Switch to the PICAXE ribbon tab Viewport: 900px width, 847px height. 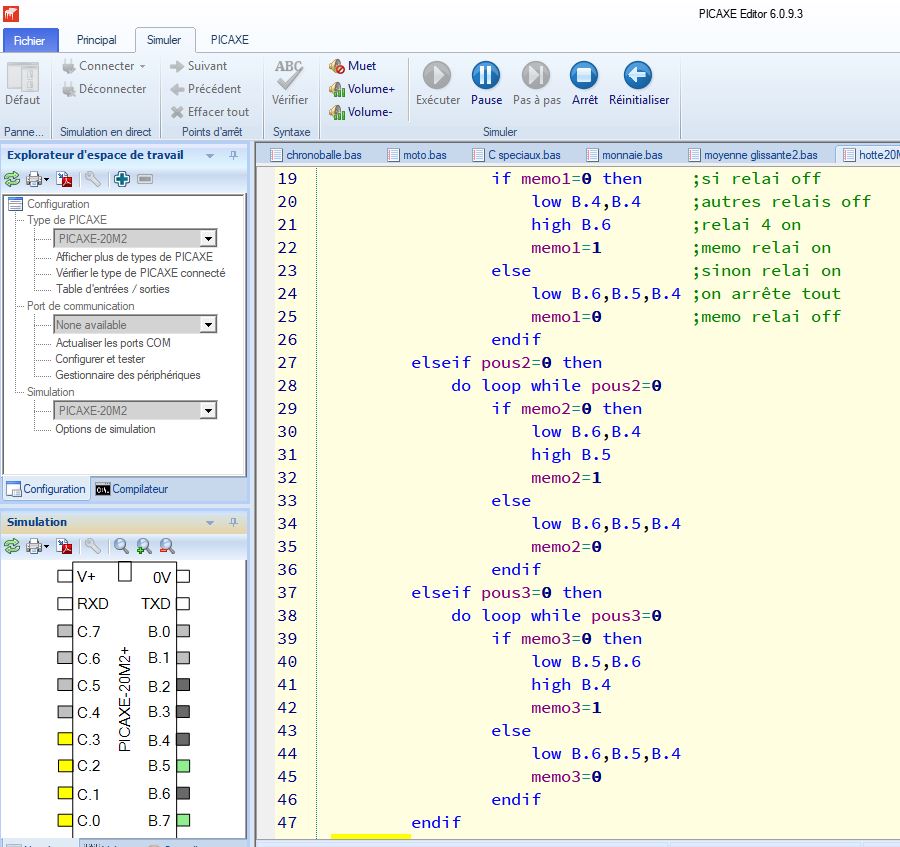[229, 40]
